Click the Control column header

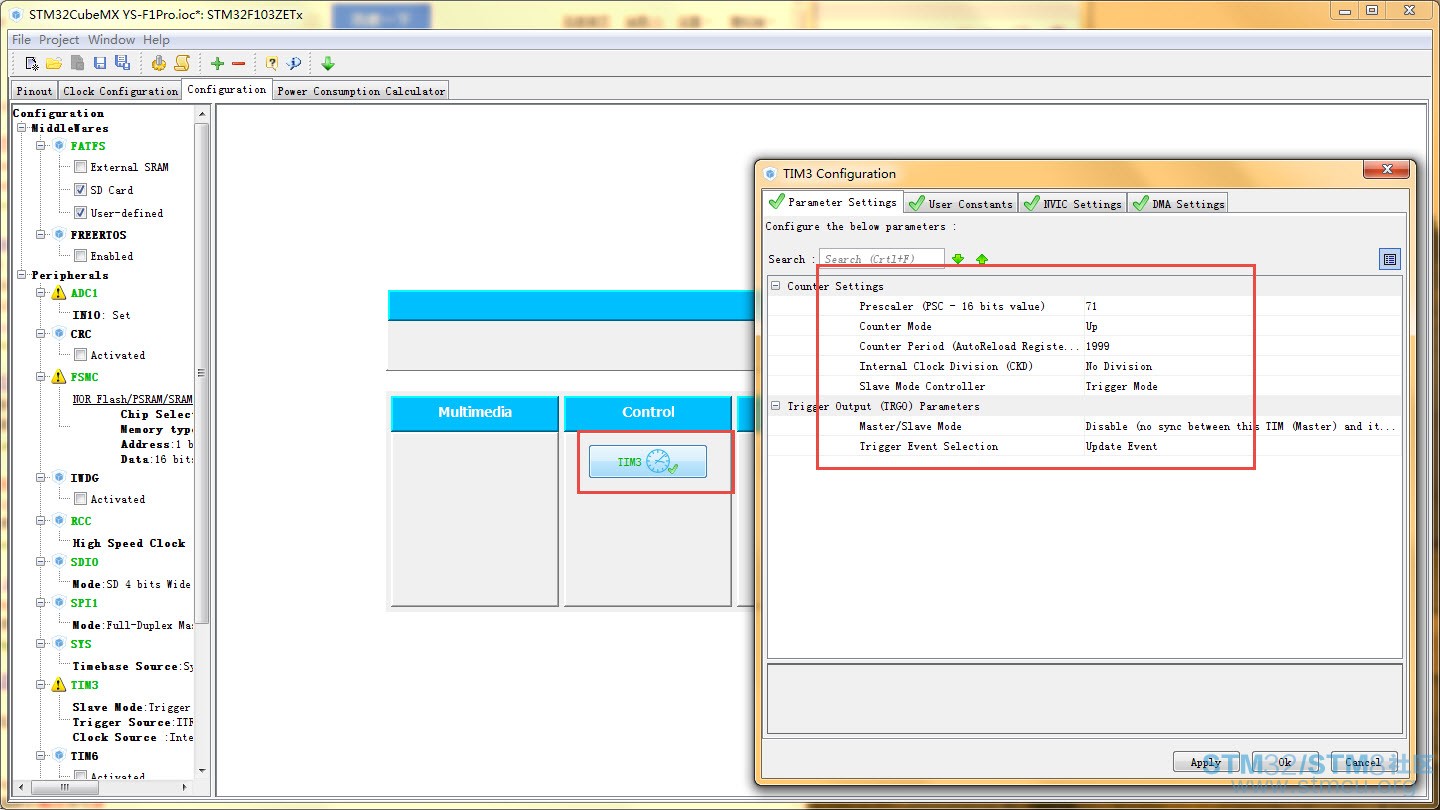(648, 412)
